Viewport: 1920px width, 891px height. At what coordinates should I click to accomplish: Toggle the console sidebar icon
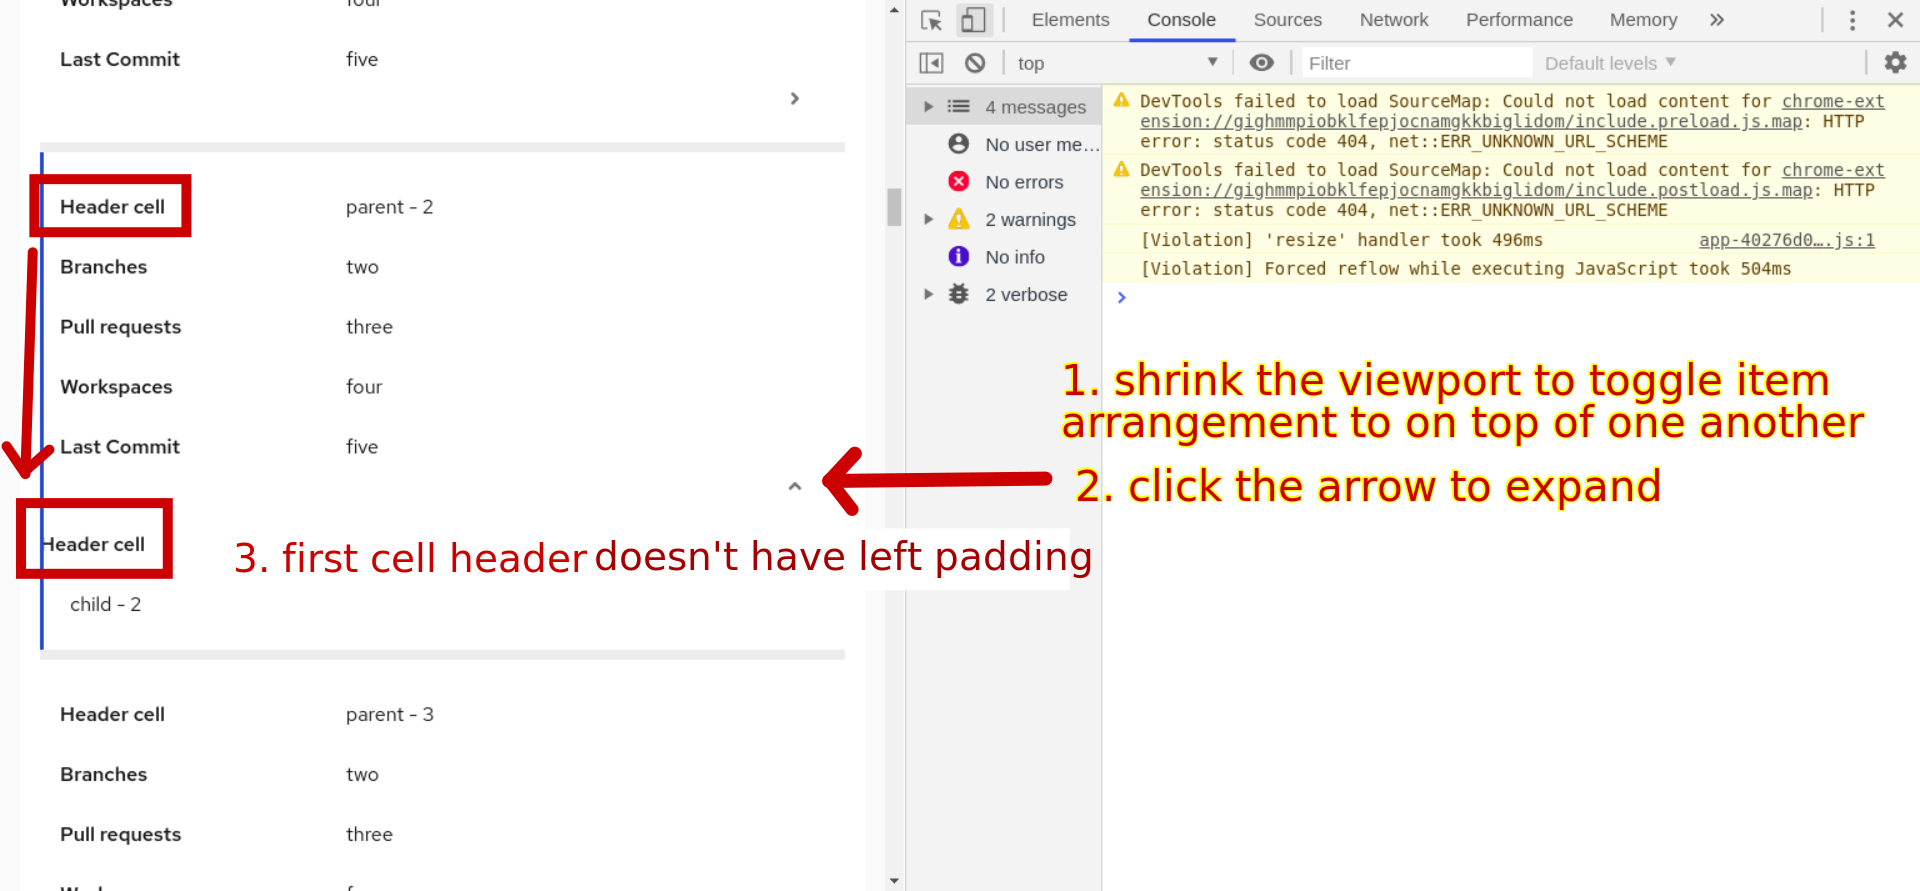931,63
